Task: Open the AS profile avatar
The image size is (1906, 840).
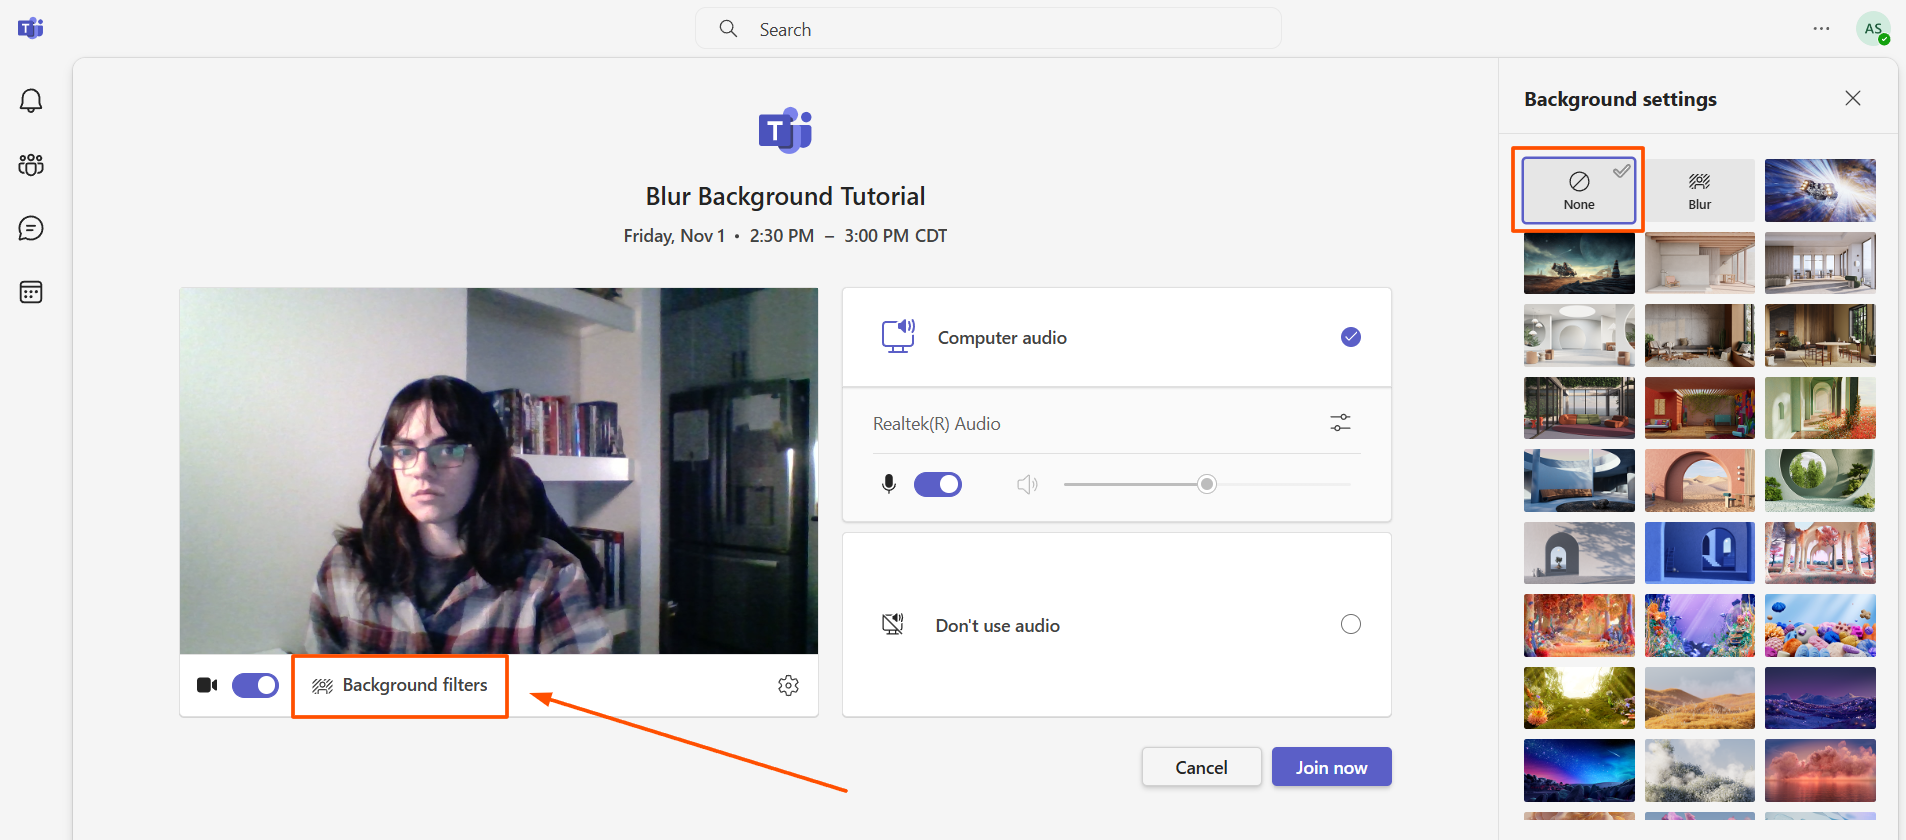Action: tap(1873, 29)
